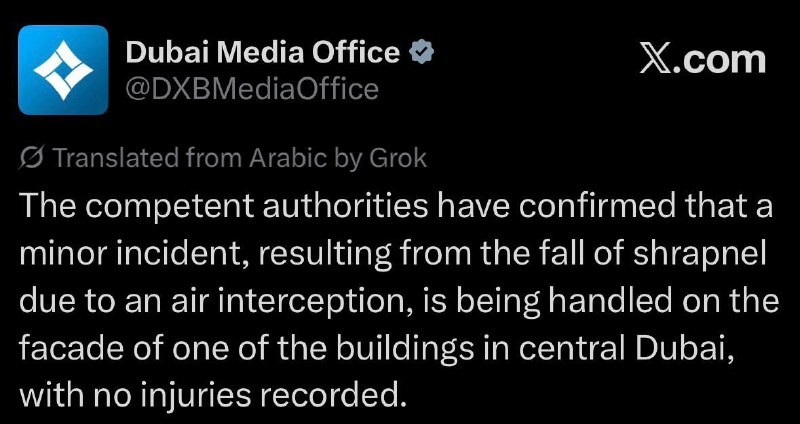Click the blue verified badge
The width and height of the screenshot is (800, 424).
(x=421, y=51)
